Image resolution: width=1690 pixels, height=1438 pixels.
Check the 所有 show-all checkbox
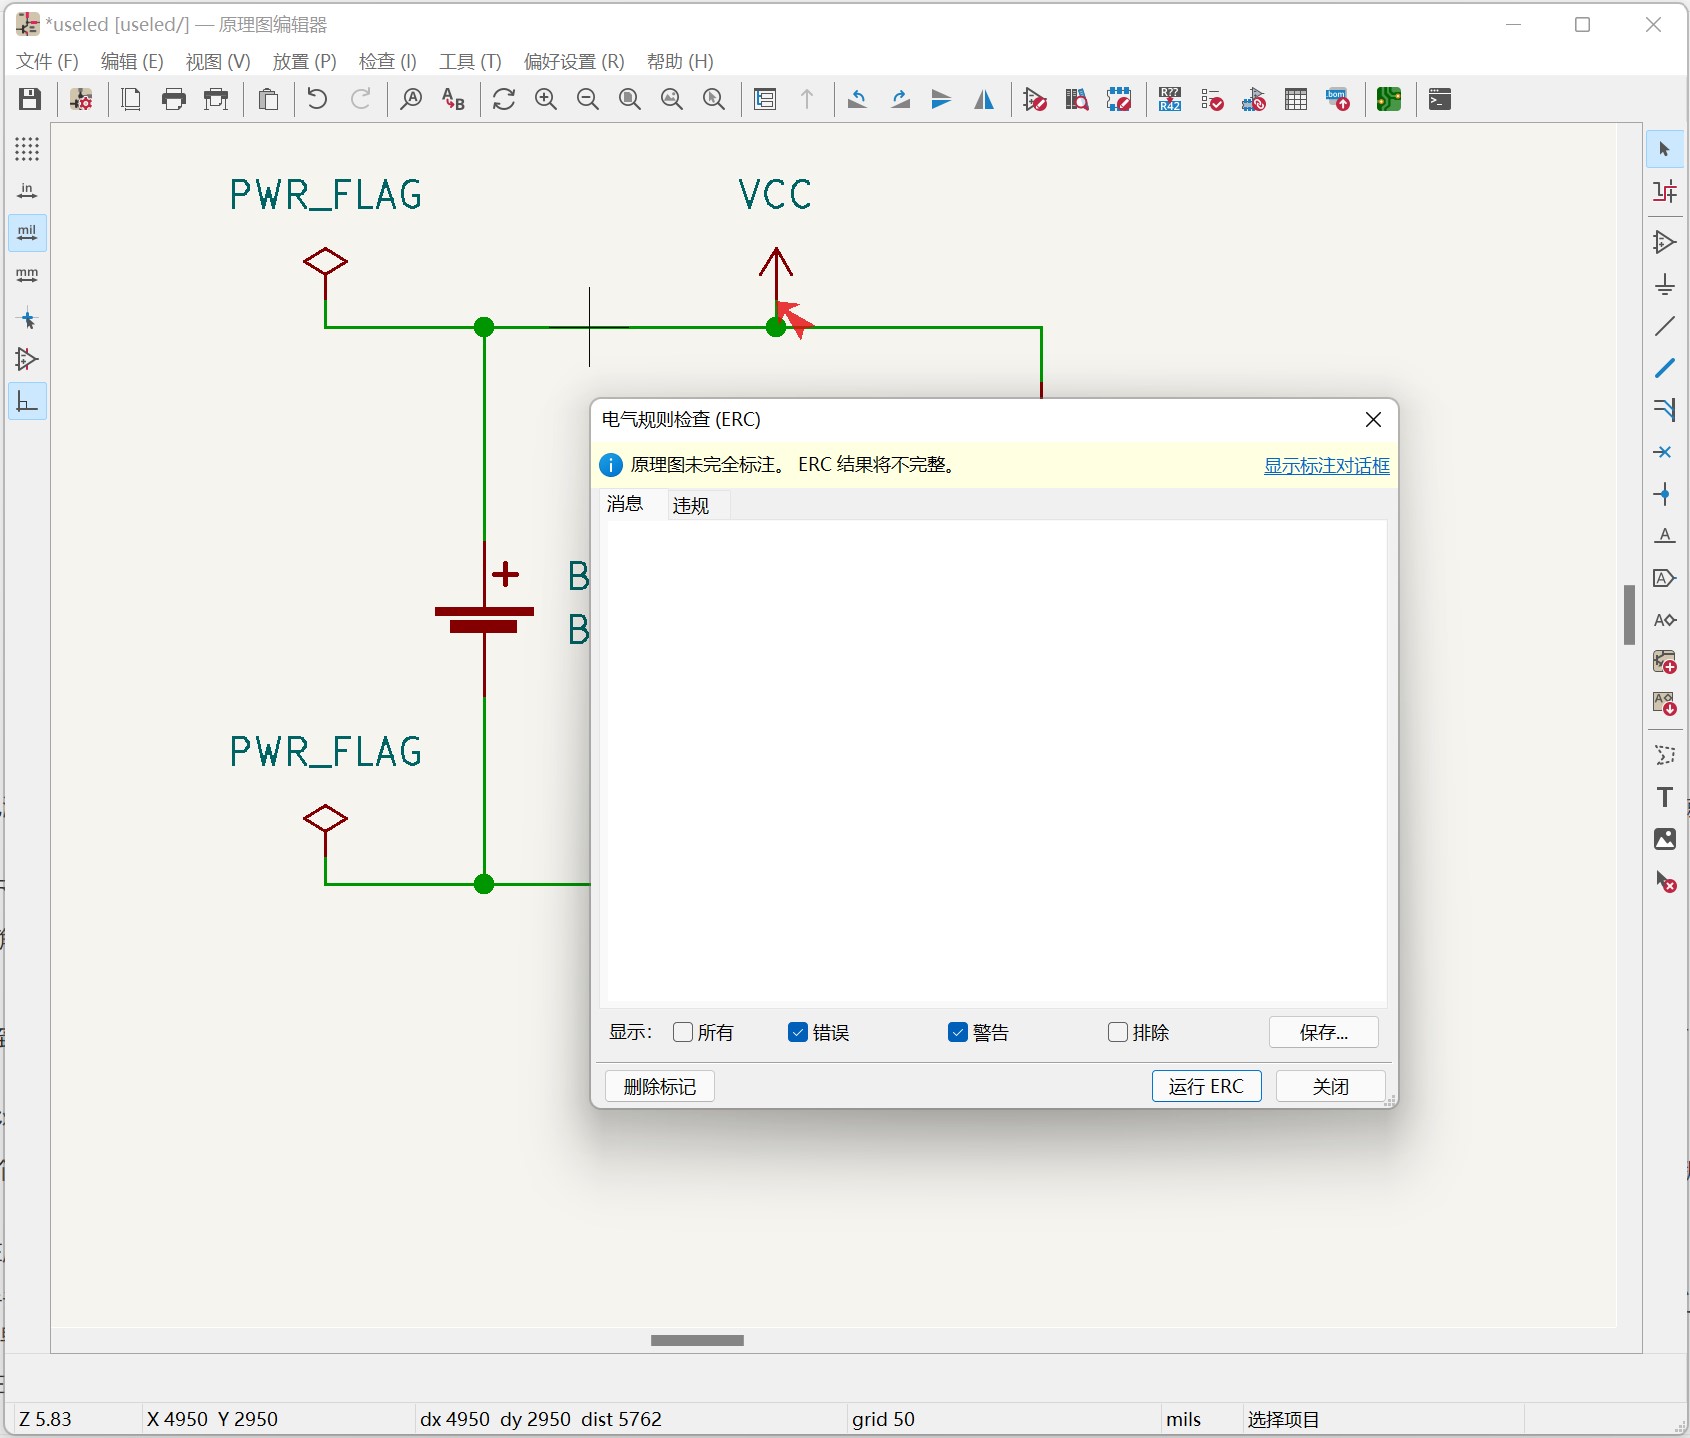point(683,1032)
